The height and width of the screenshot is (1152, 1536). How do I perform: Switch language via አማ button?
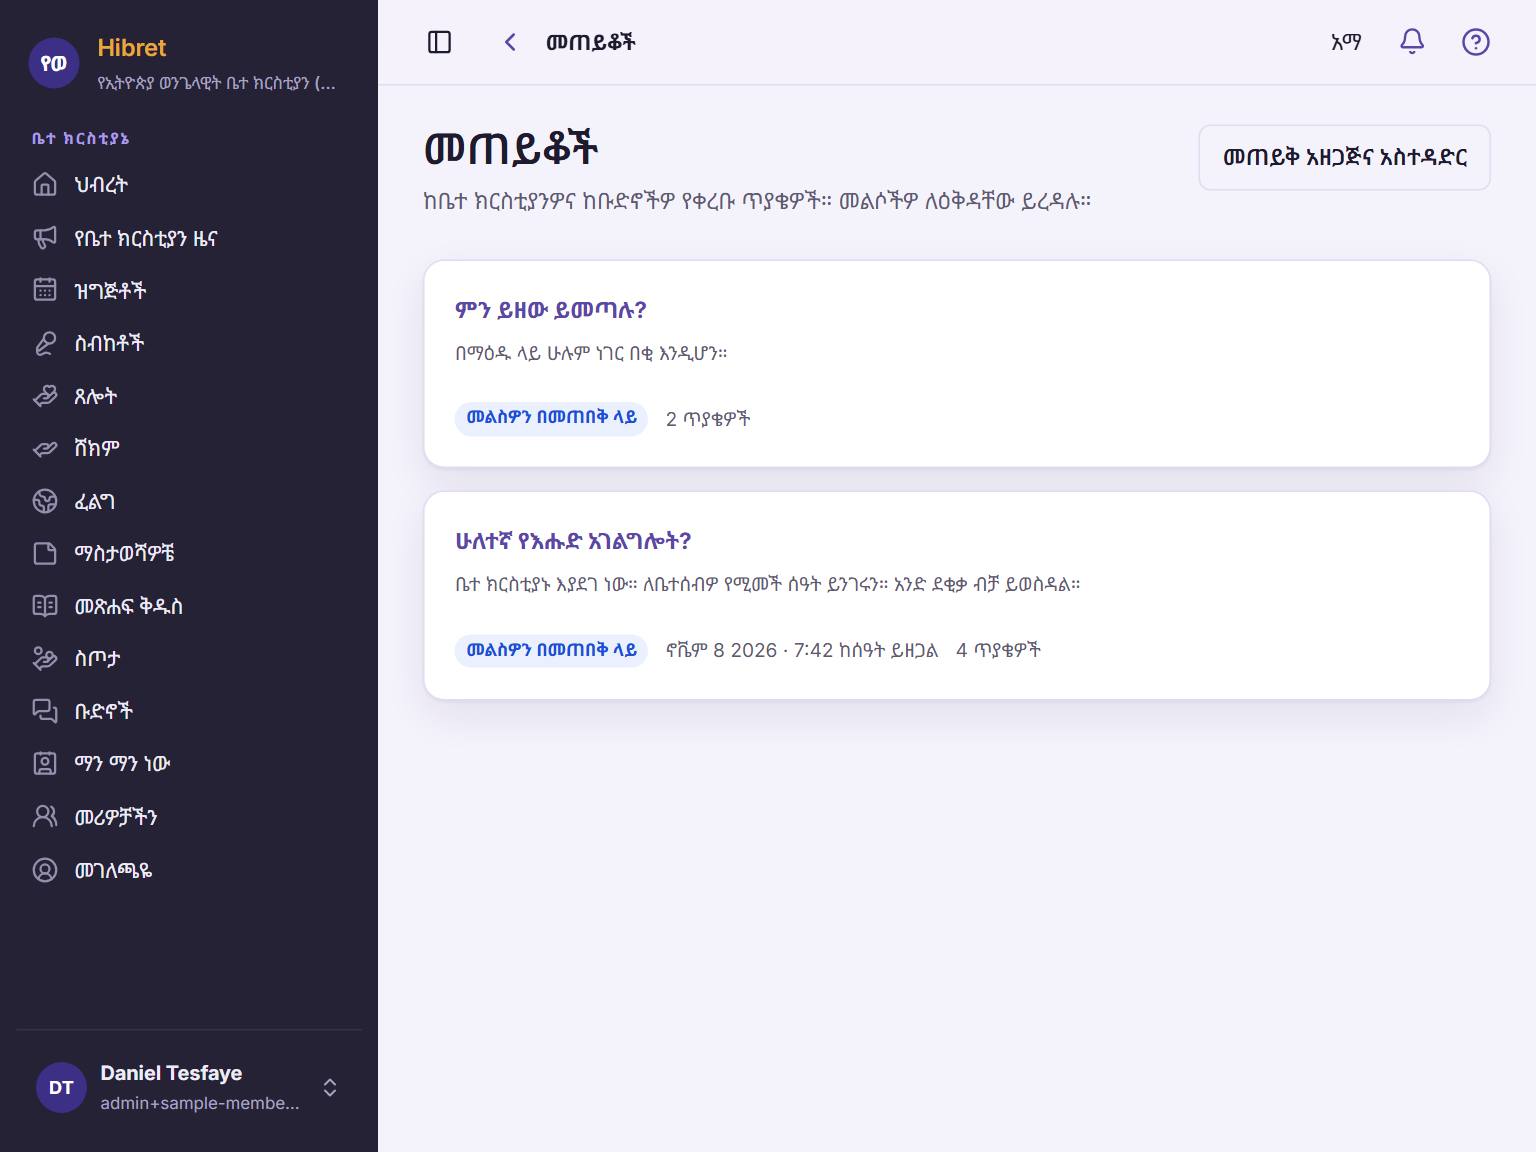[1346, 42]
